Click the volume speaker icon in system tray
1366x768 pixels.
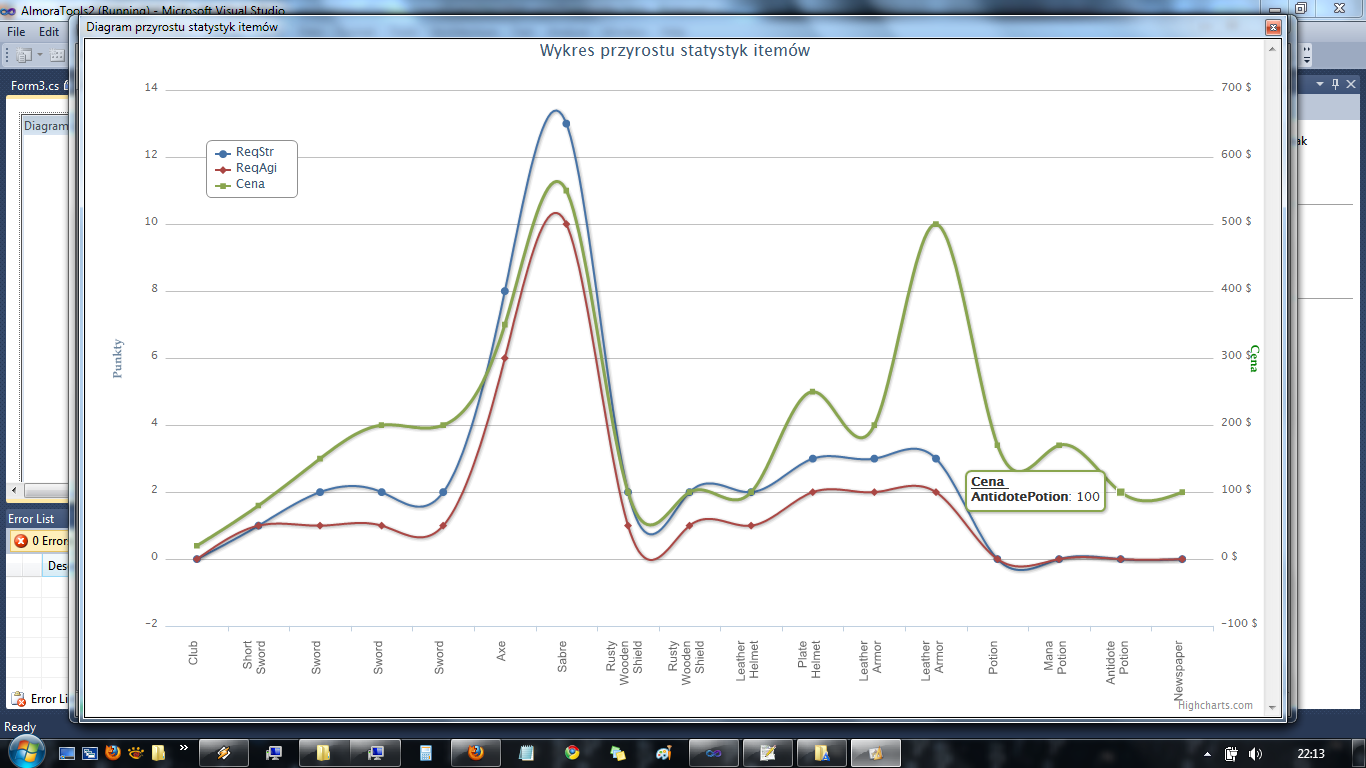[1256, 753]
